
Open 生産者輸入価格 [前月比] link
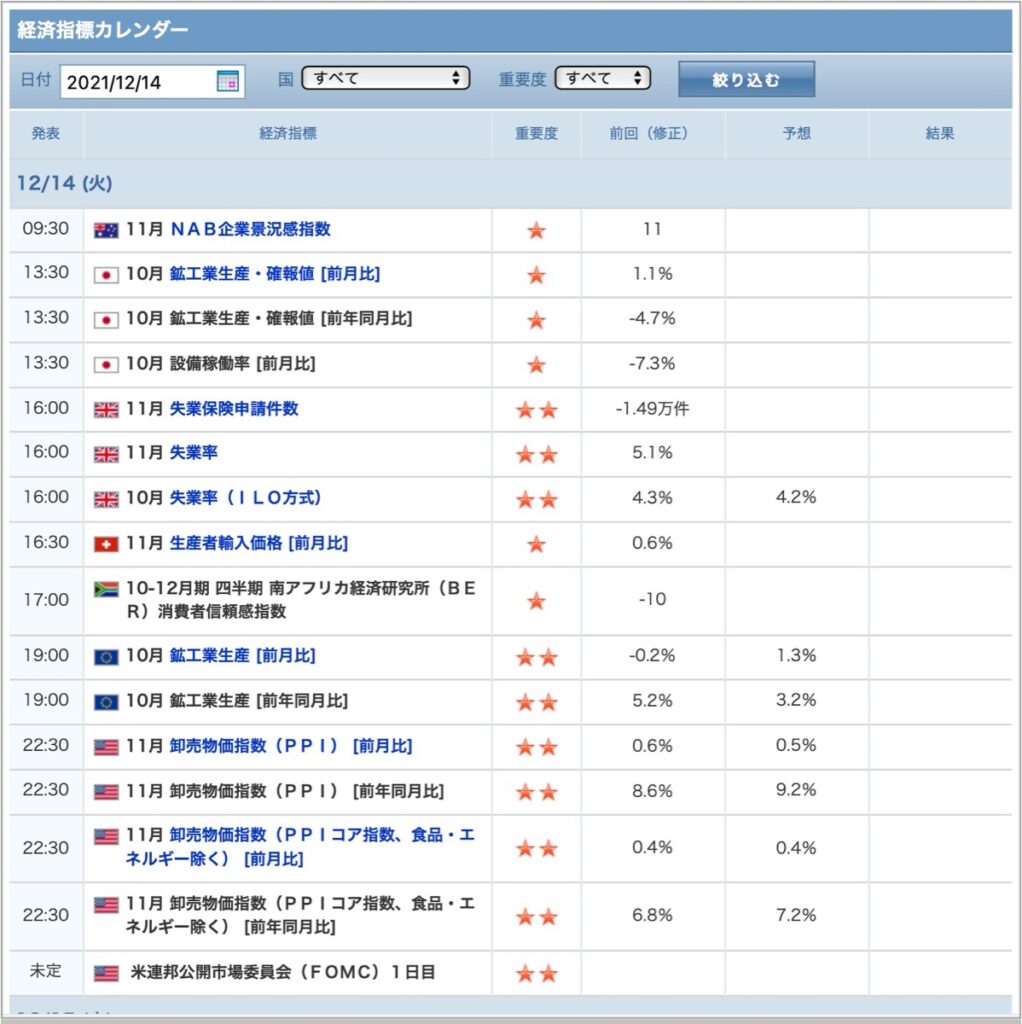point(259,543)
